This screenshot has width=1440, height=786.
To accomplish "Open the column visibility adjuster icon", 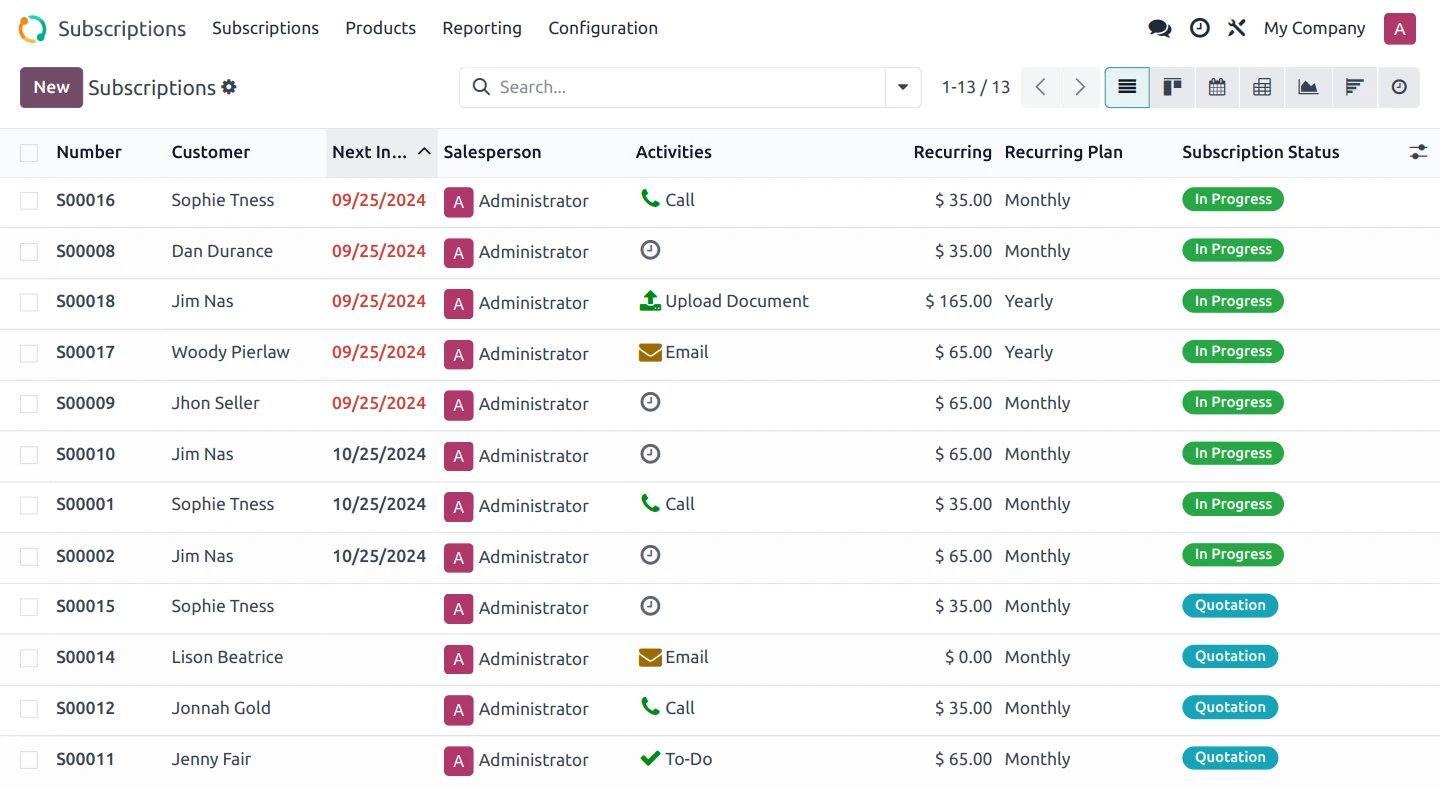I will (x=1418, y=152).
